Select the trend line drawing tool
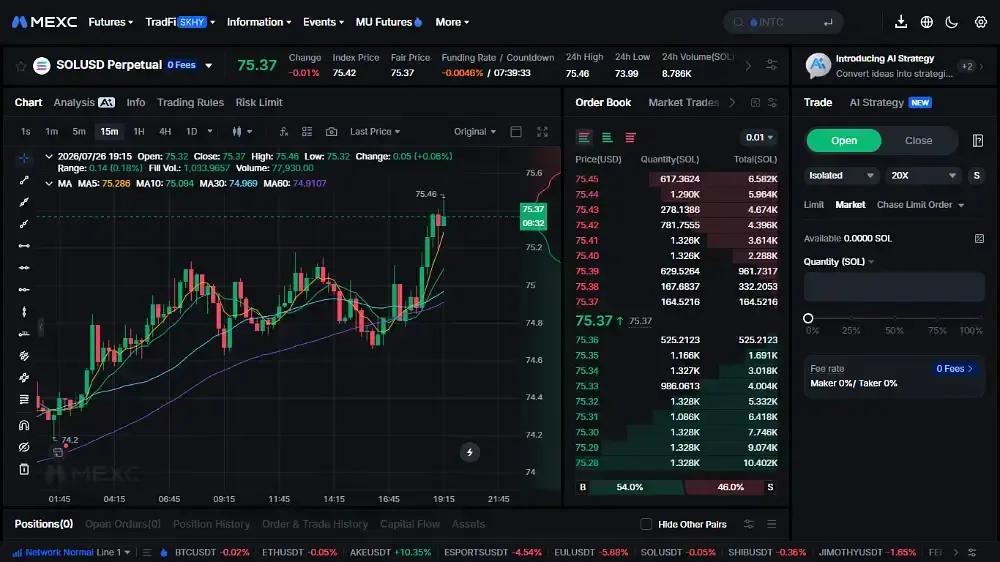1000x562 pixels. click(24, 180)
